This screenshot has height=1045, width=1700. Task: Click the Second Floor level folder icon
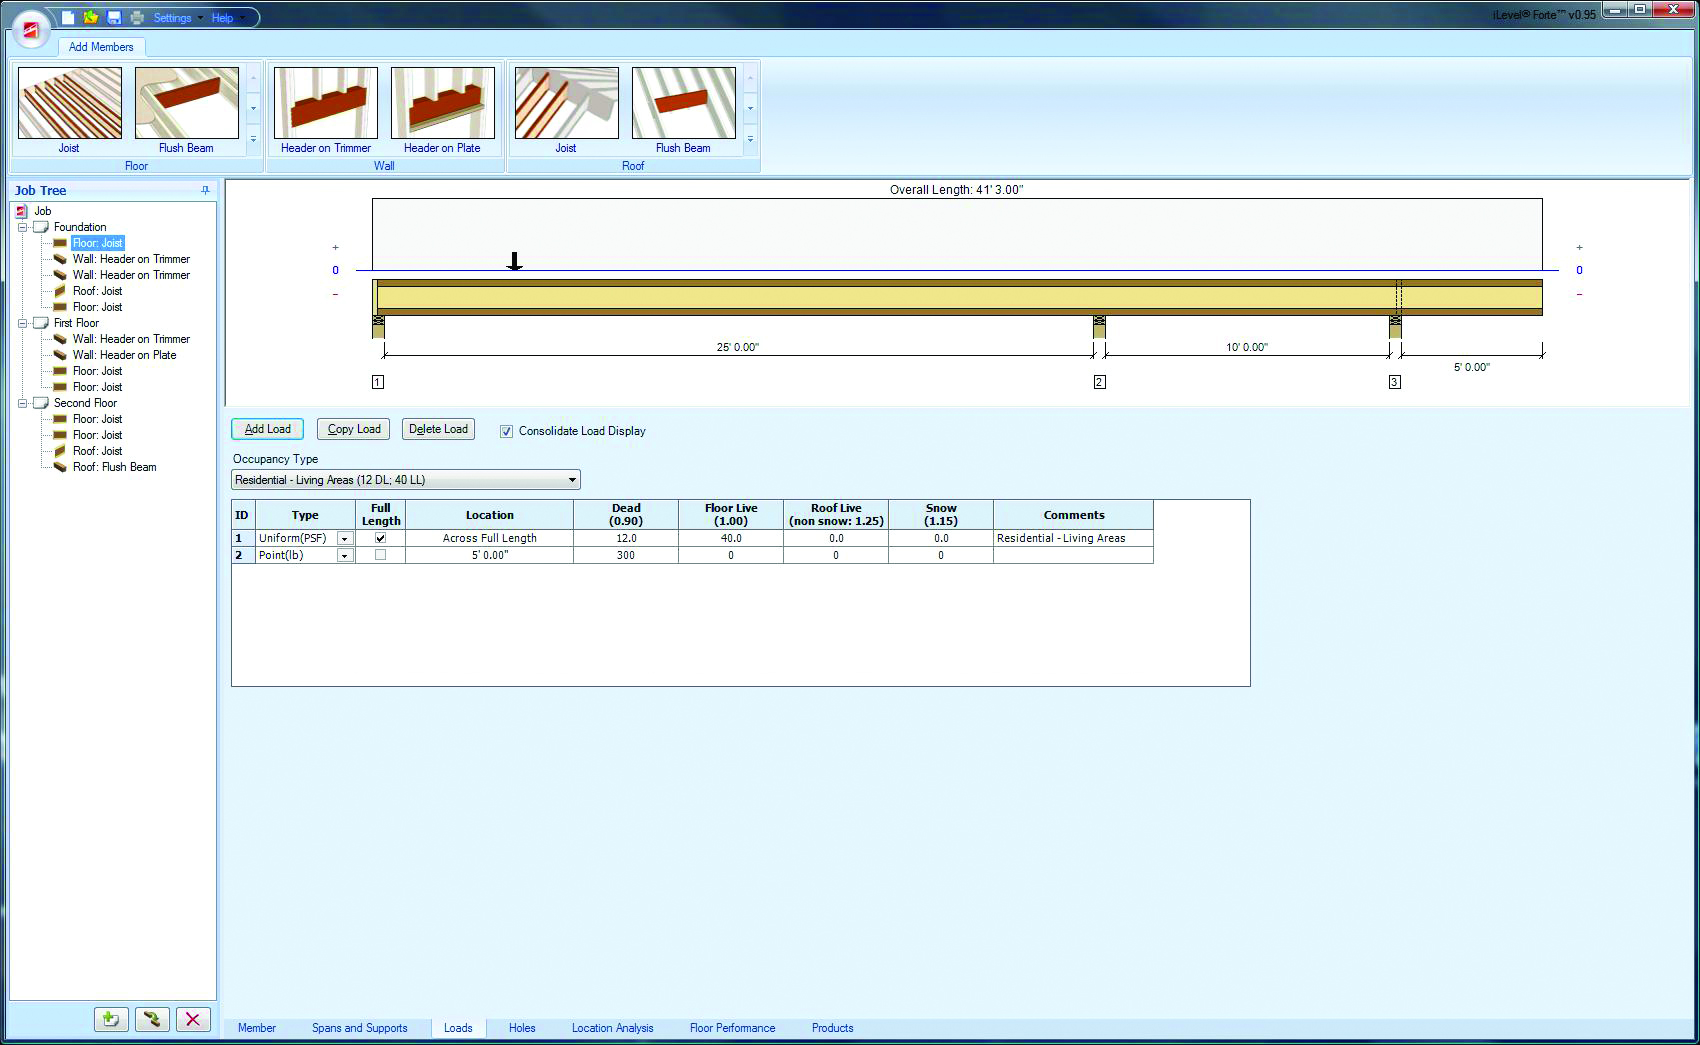click(41, 403)
